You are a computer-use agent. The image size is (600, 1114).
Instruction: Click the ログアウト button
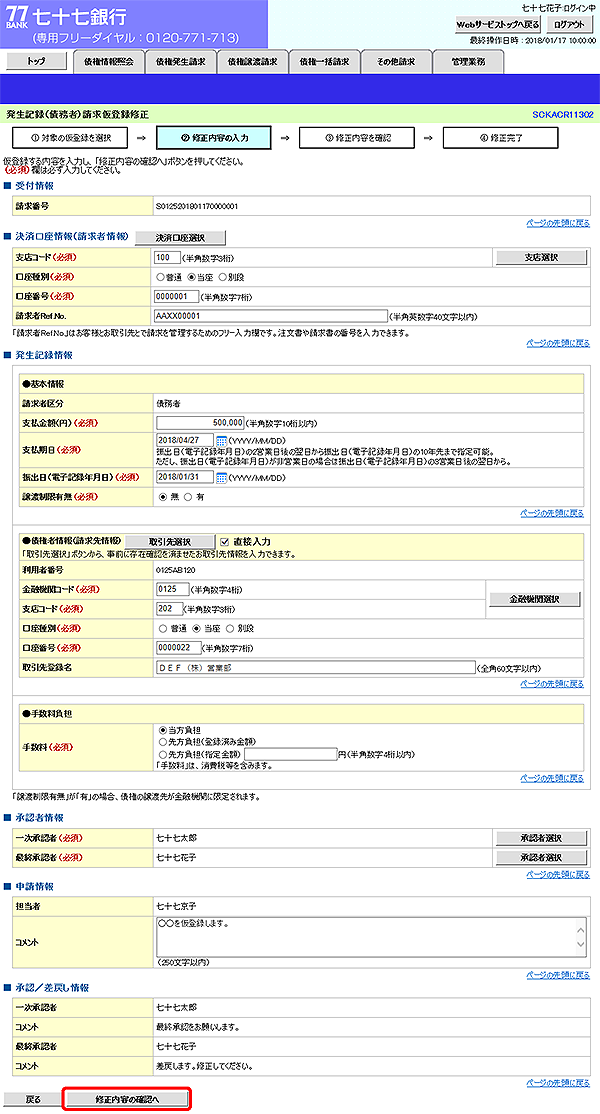[x=570, y=24]
